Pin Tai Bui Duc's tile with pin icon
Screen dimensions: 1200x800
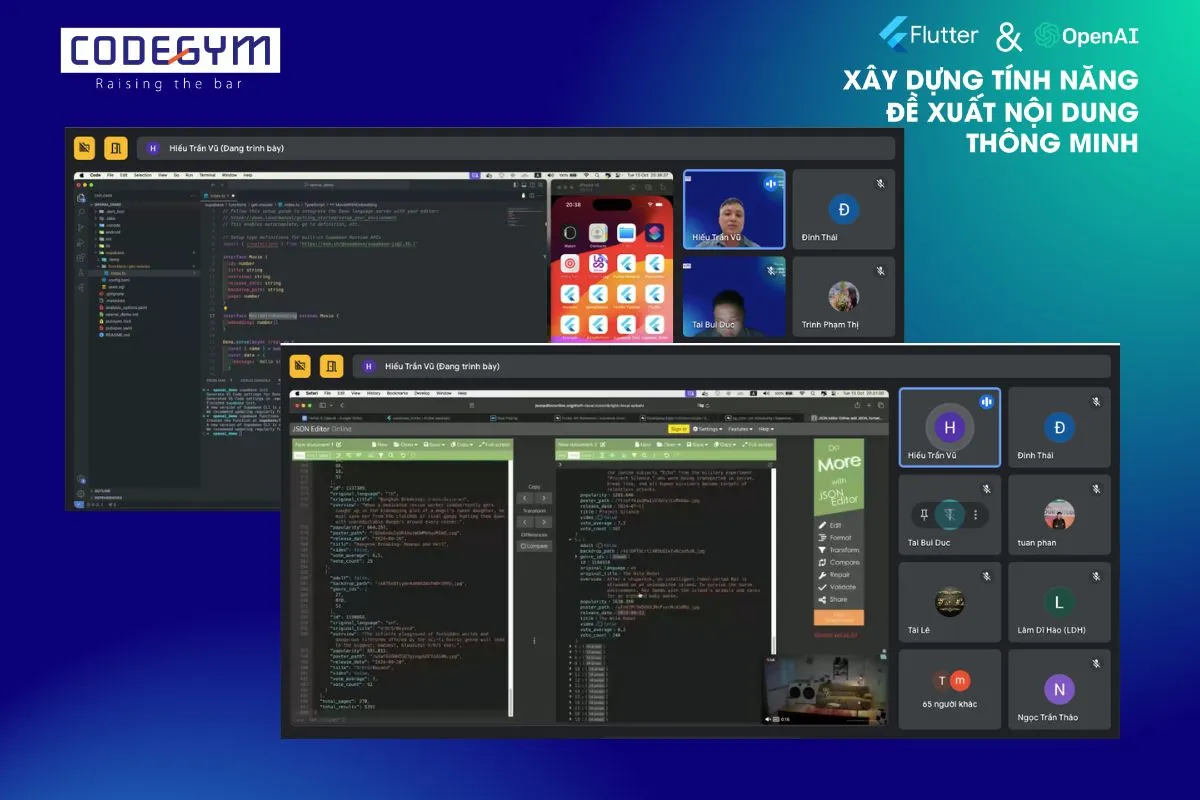coord(923,515)
